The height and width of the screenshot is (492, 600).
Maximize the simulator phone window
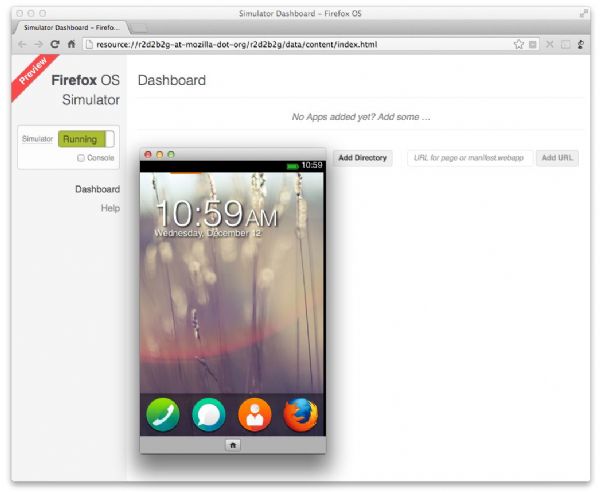pos(171,155)
